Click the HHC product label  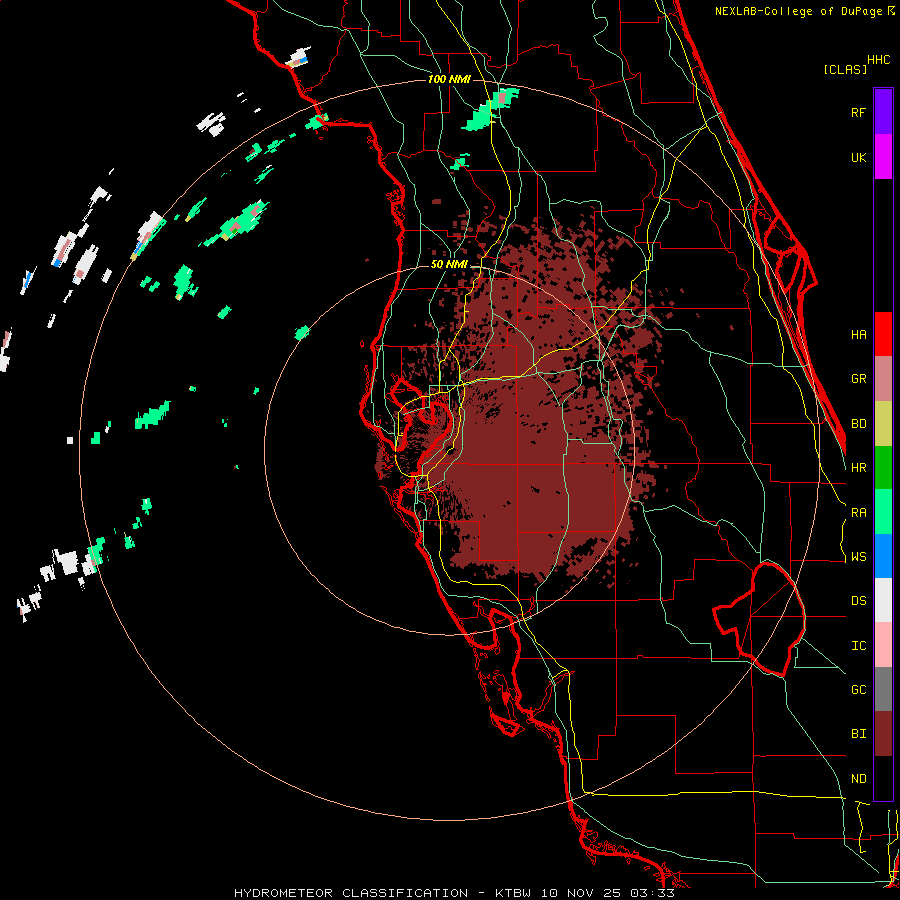(x=879, y=60)
